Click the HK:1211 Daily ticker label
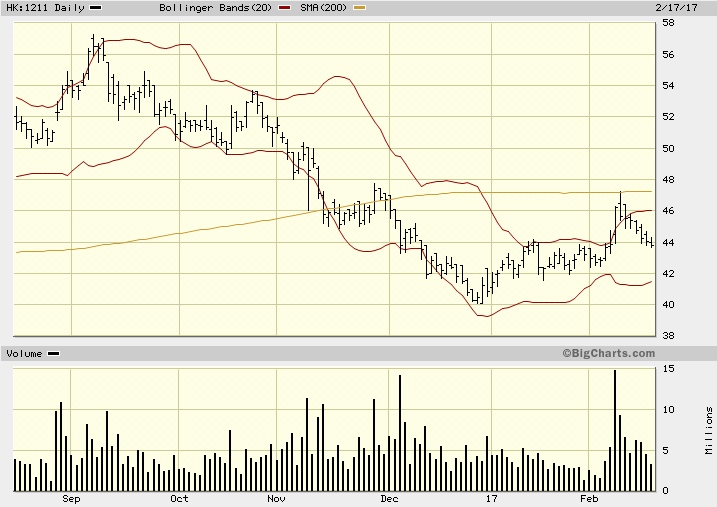The width and height of the screenshot is (717, 507). pos(45,8)
